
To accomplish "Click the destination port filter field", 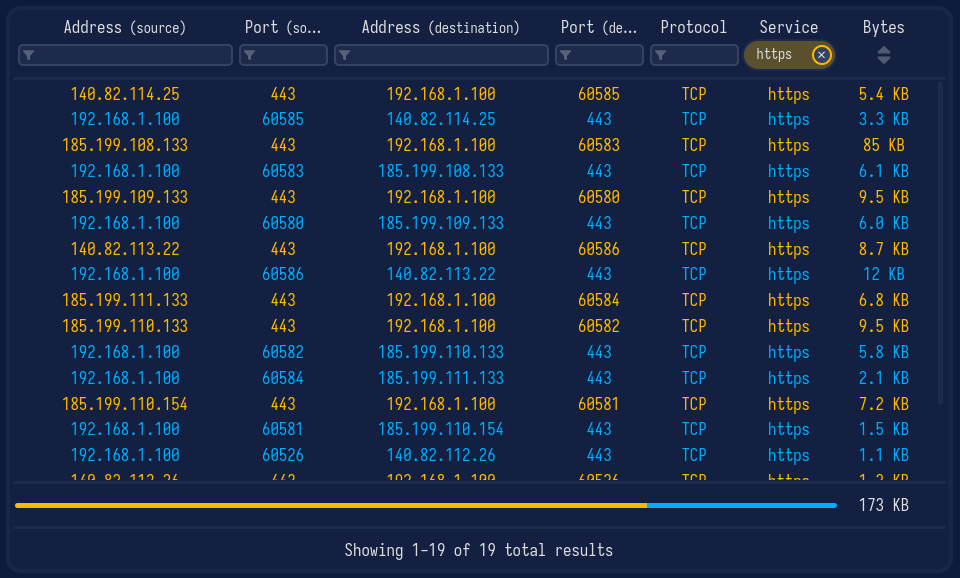I will coord(599,55).
